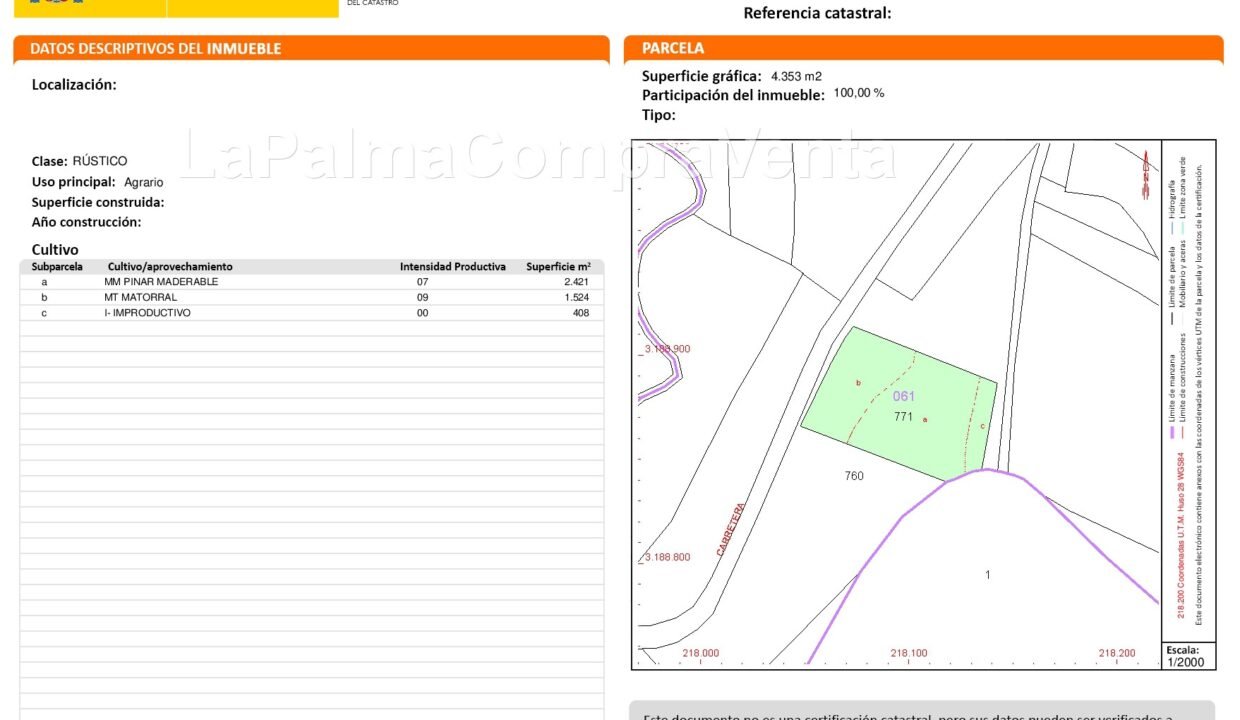Select subparcela 'a' cell in Cultivo table

click(44, 282)
